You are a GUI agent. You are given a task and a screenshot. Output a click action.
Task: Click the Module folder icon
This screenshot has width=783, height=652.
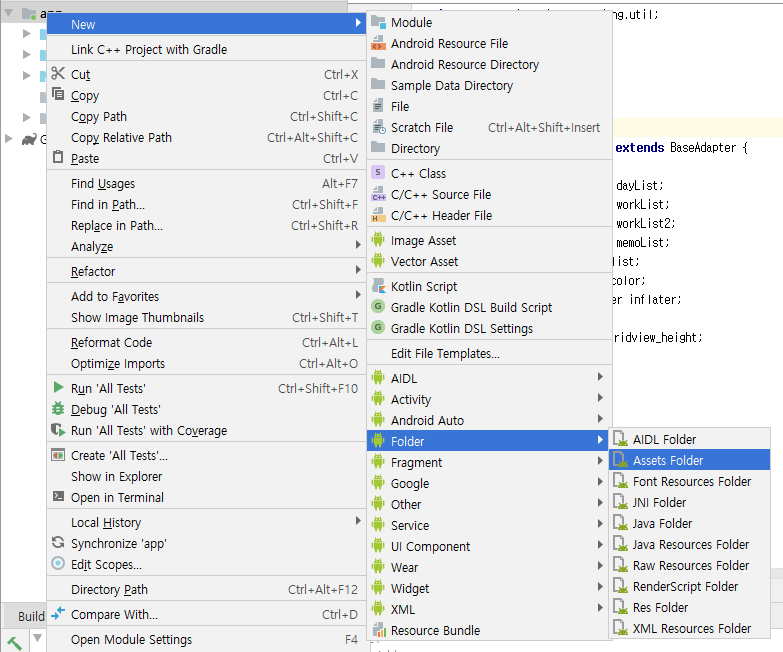(379, 22)
